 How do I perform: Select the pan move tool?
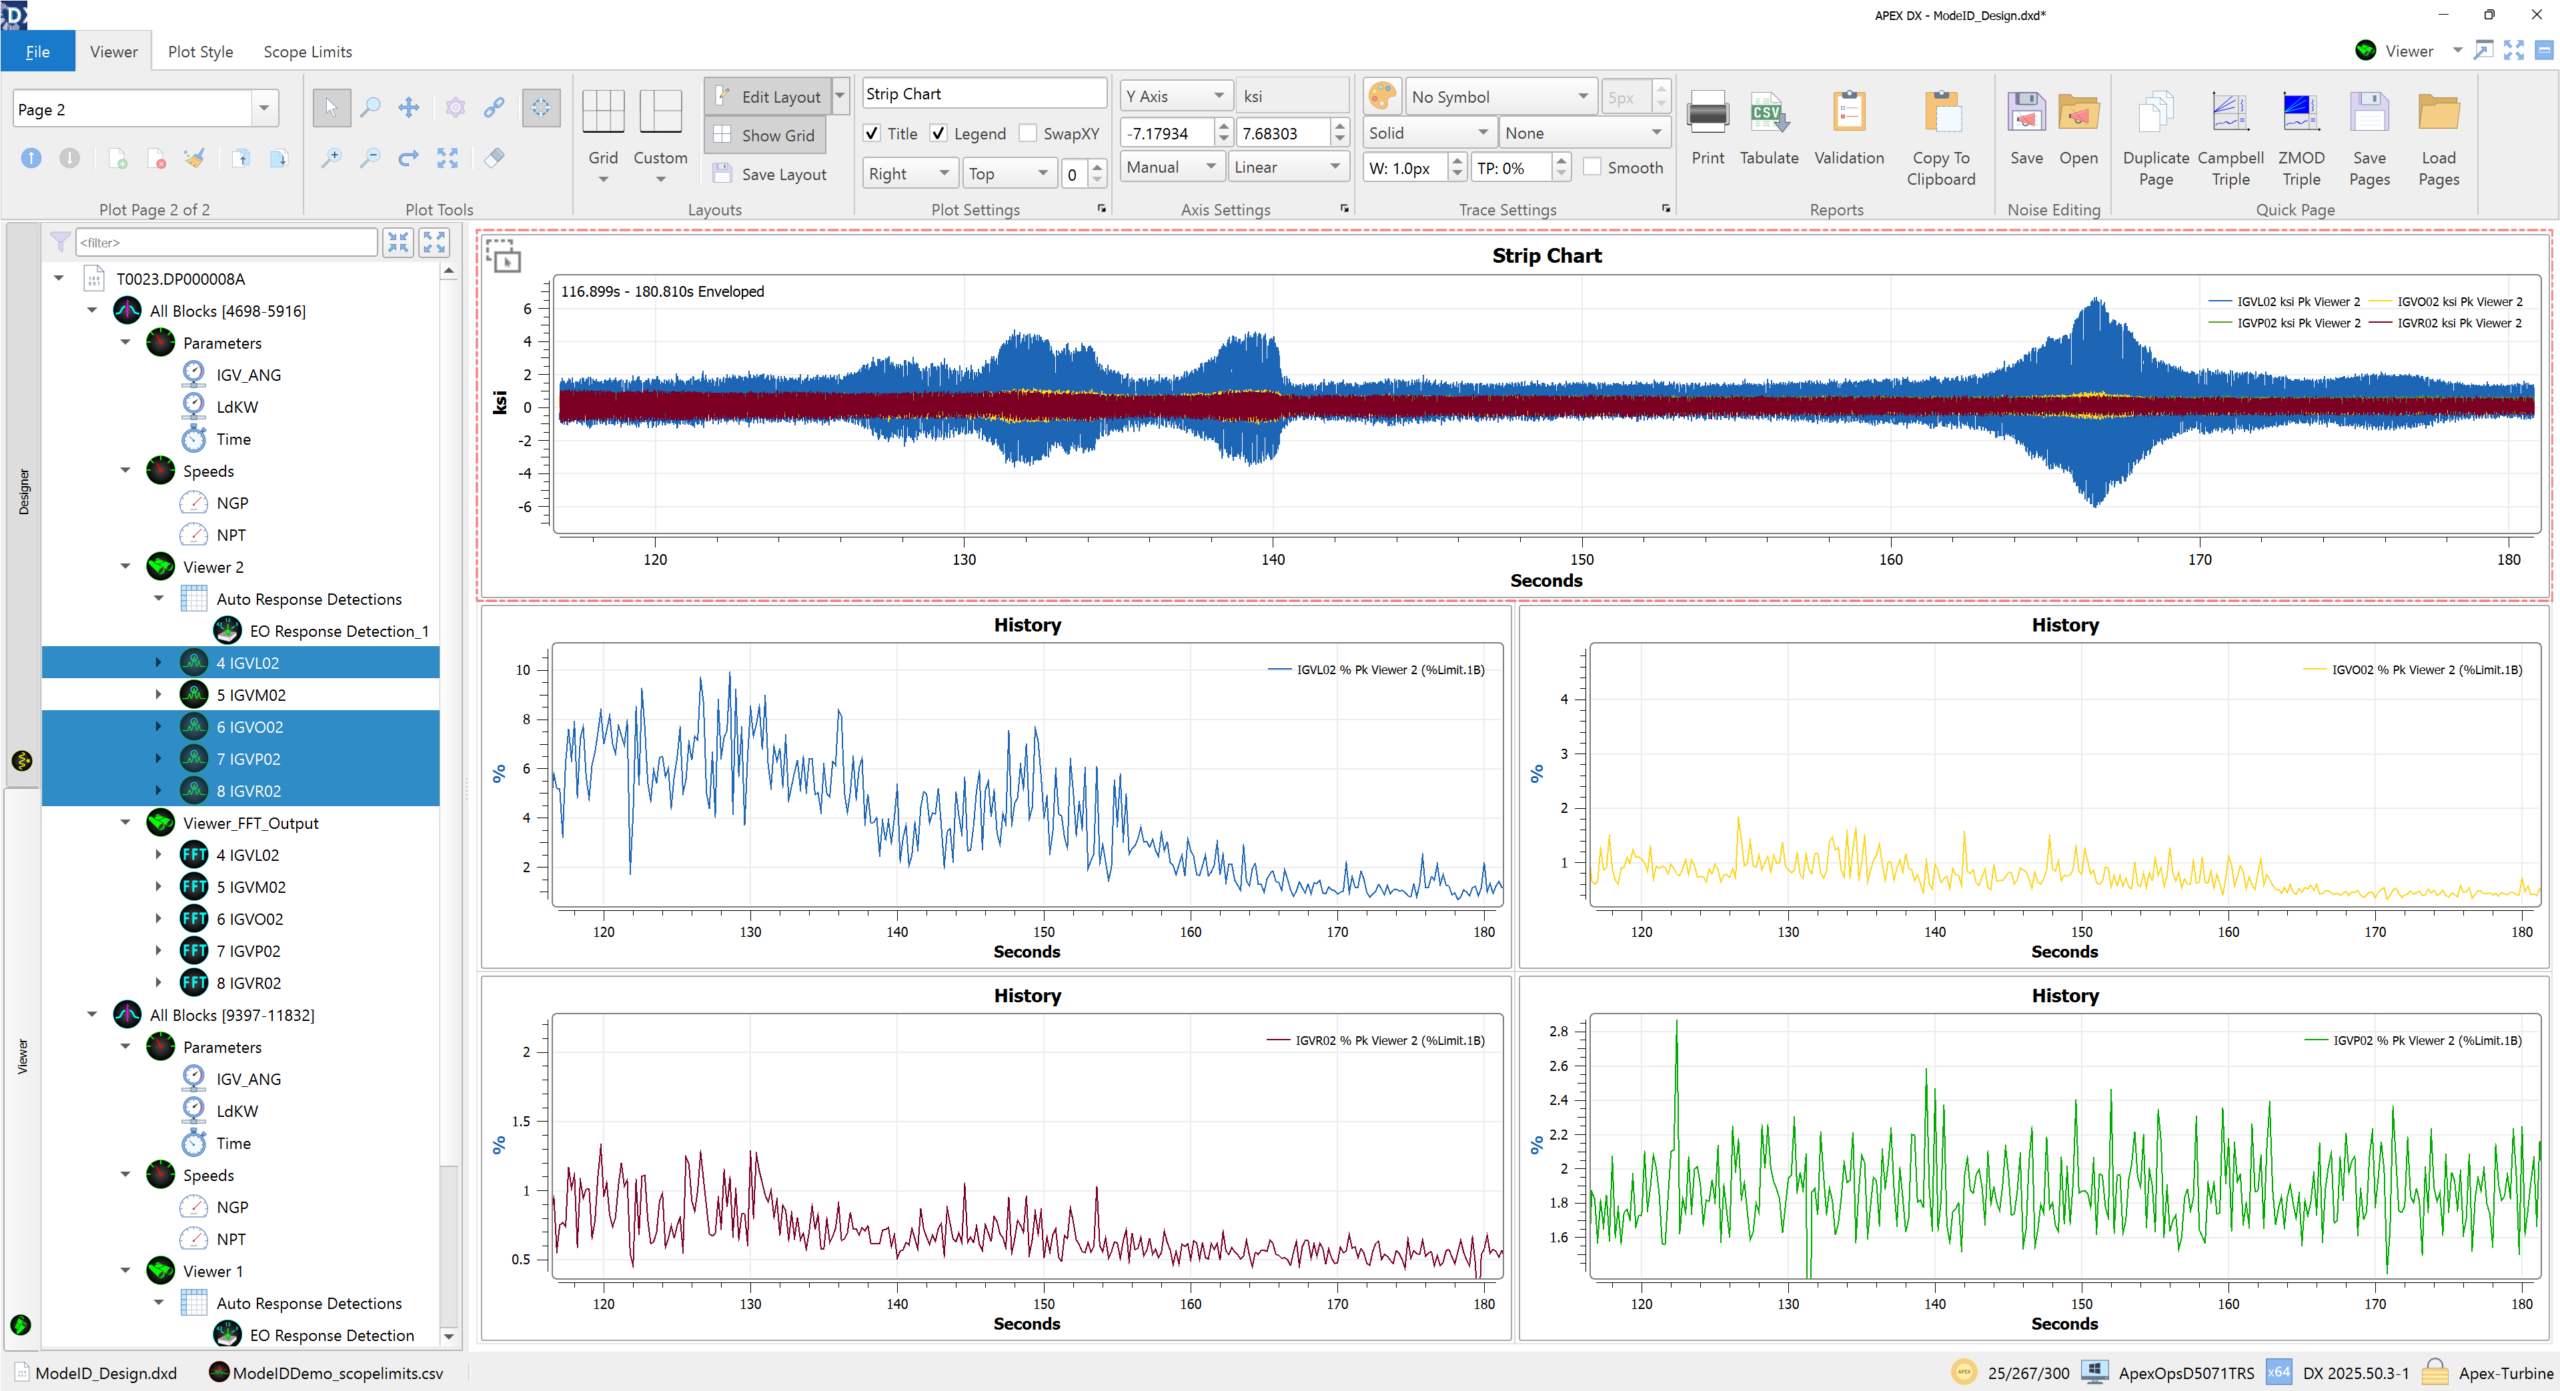[x=409, y=108]
